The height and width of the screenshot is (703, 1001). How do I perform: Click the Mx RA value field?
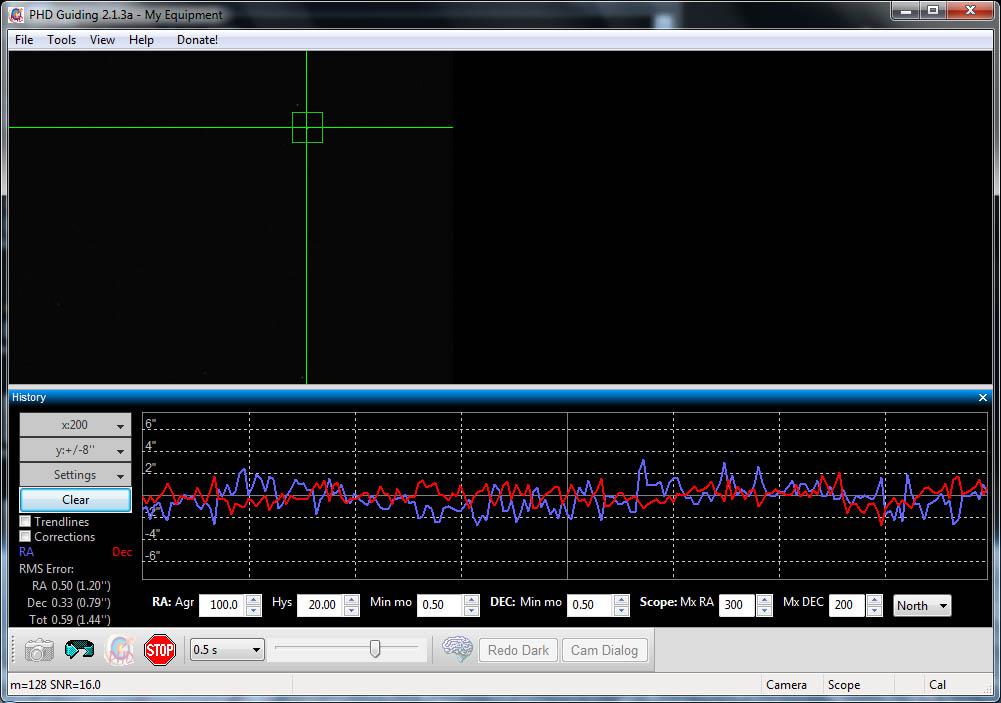(x=739, y=605)
